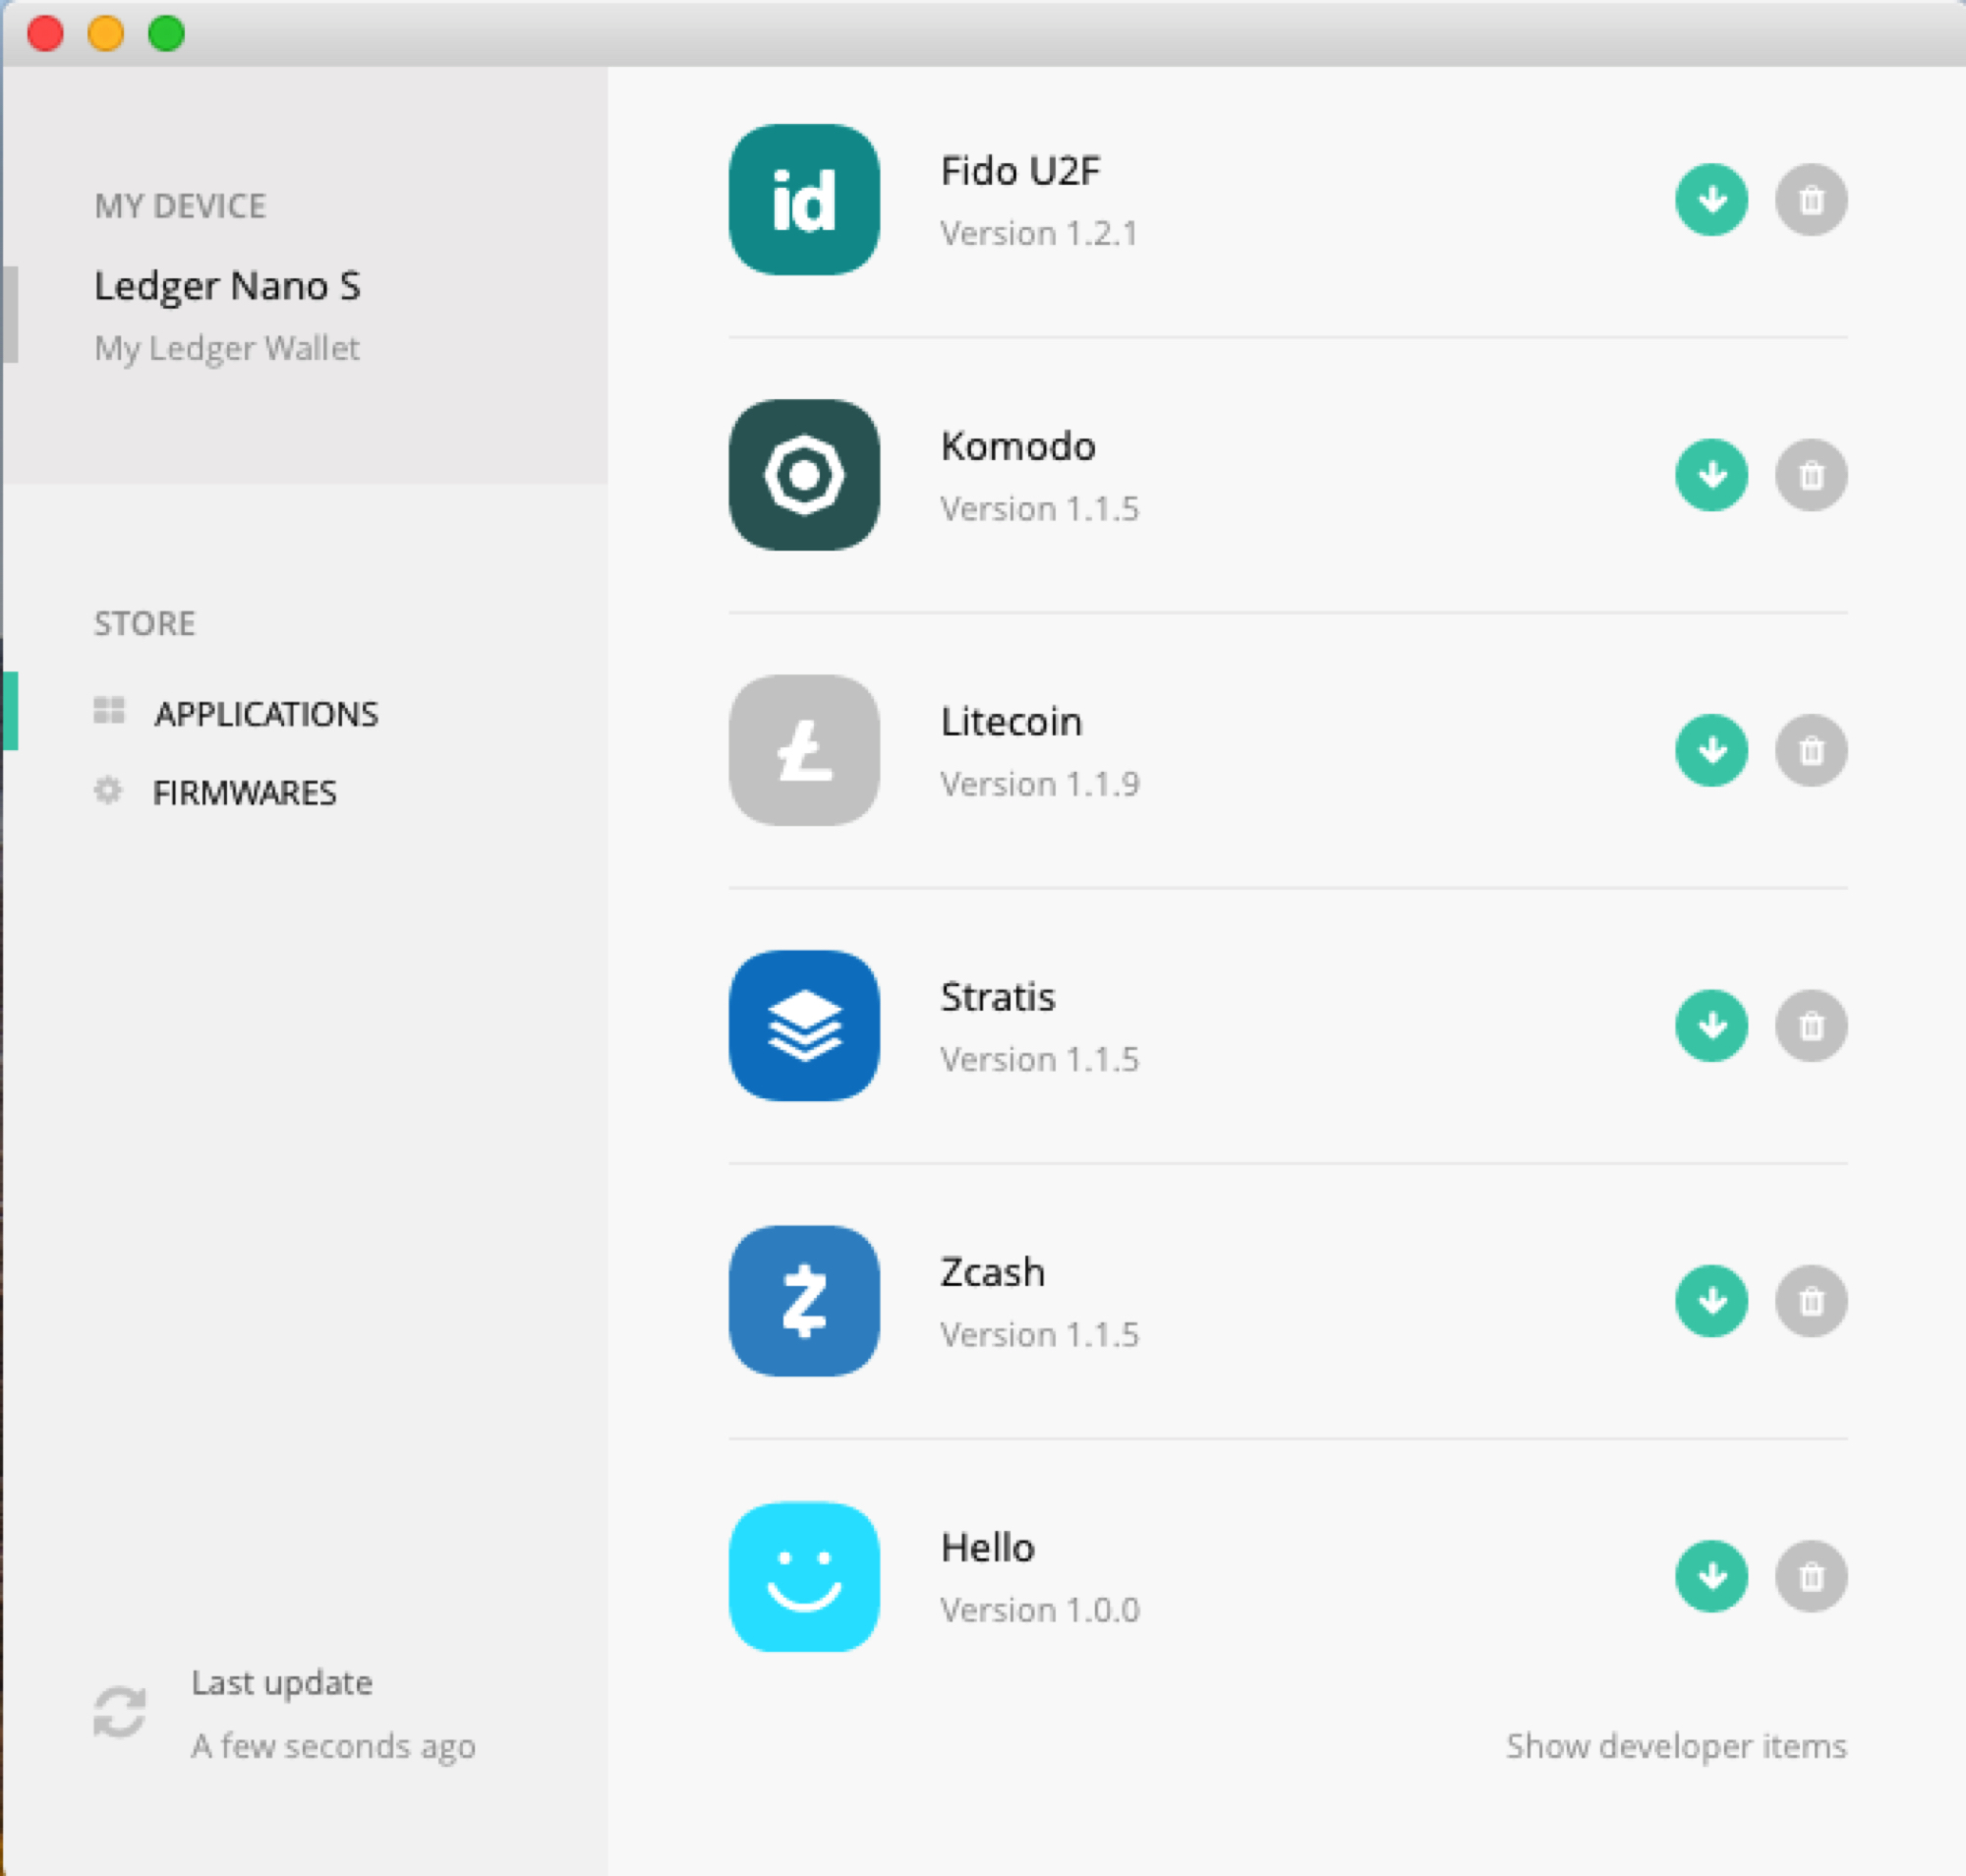Image resolution: width=1966 pixels, height=1876 pixels.
Task: Install the Komodo app
Action: (x=1711, y=475)
